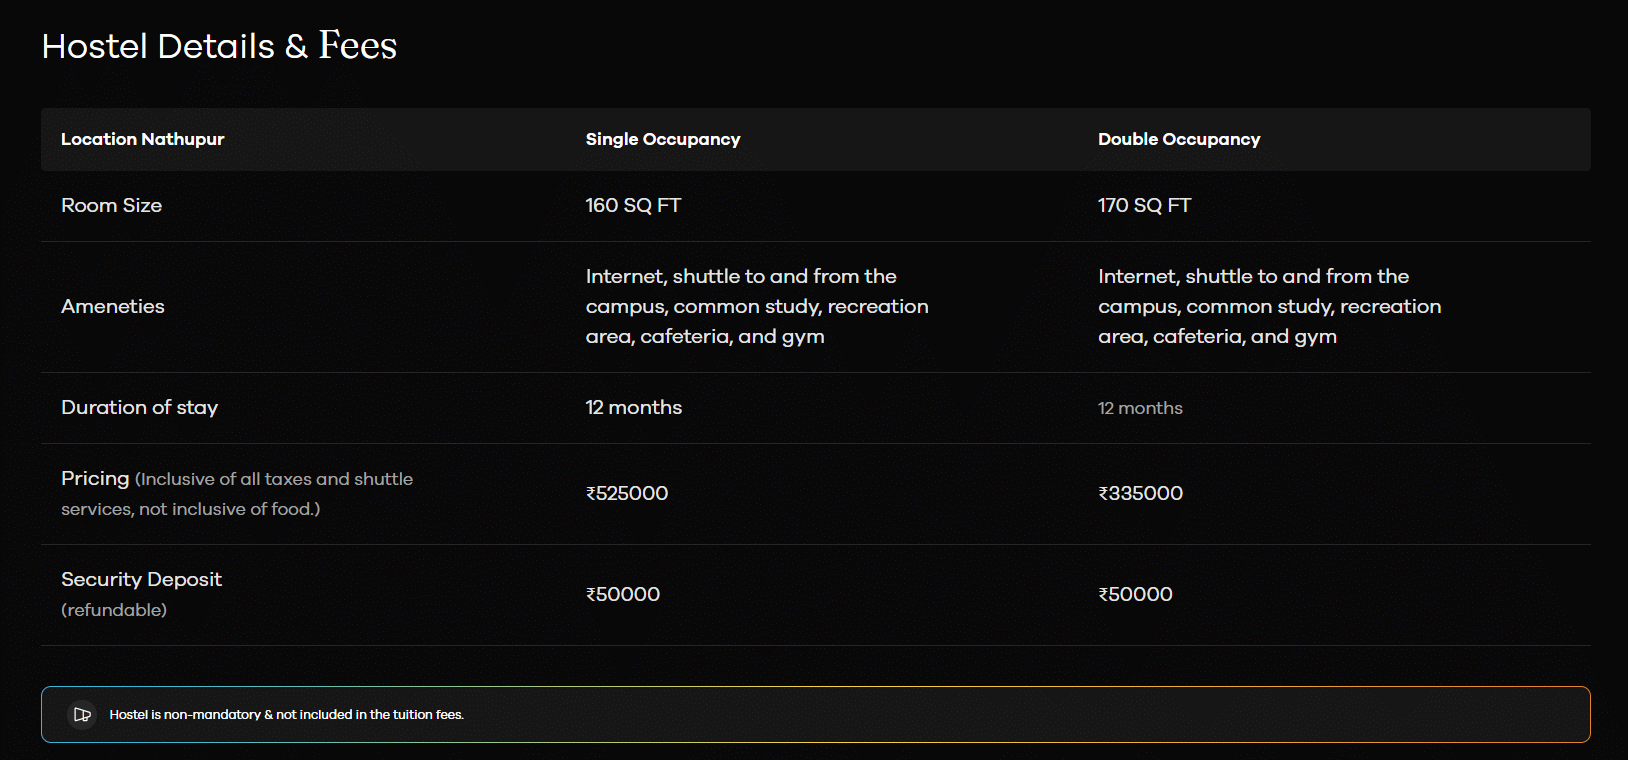Click the ₹525000 single occupancy price
Screen dimensions: 1628x760
(x=626, y=493)
